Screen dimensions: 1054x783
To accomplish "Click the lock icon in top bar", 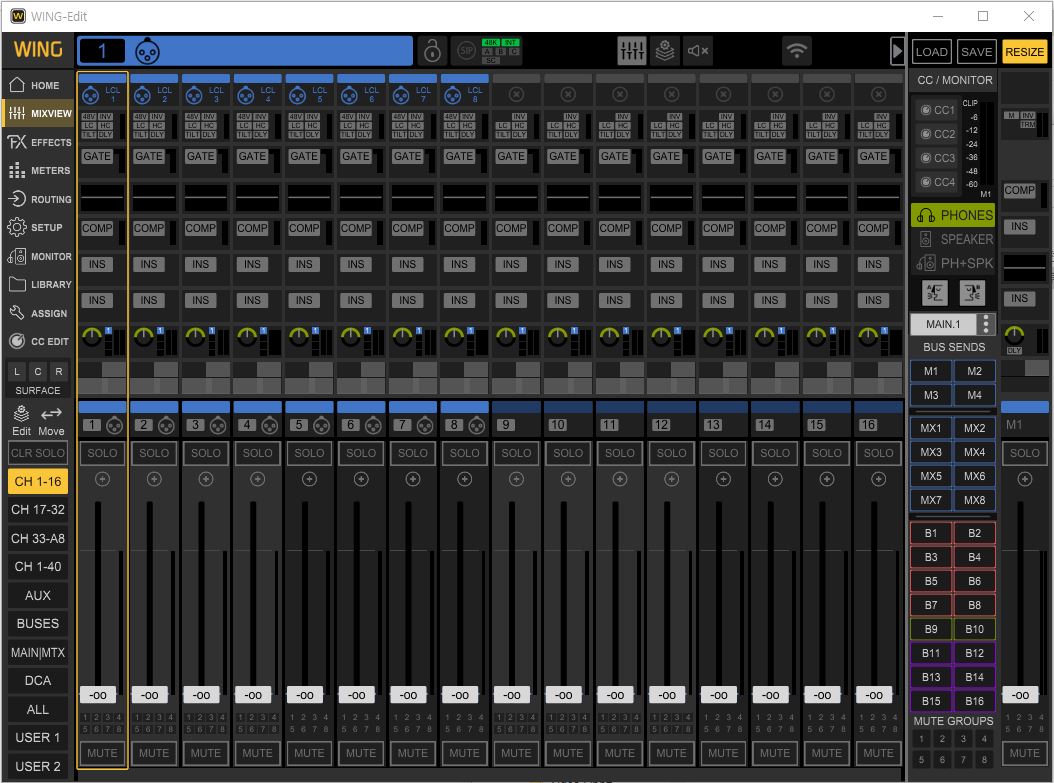I will pos(432,50).
